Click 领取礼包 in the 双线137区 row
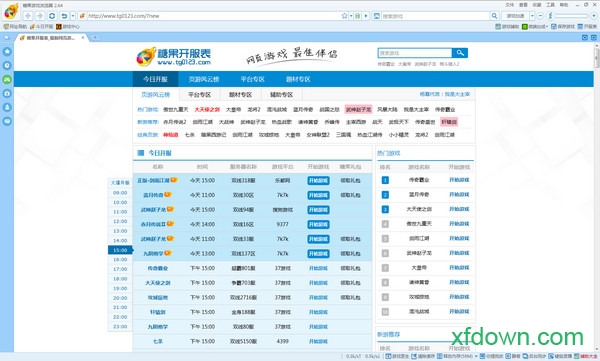 click(351, 253)
